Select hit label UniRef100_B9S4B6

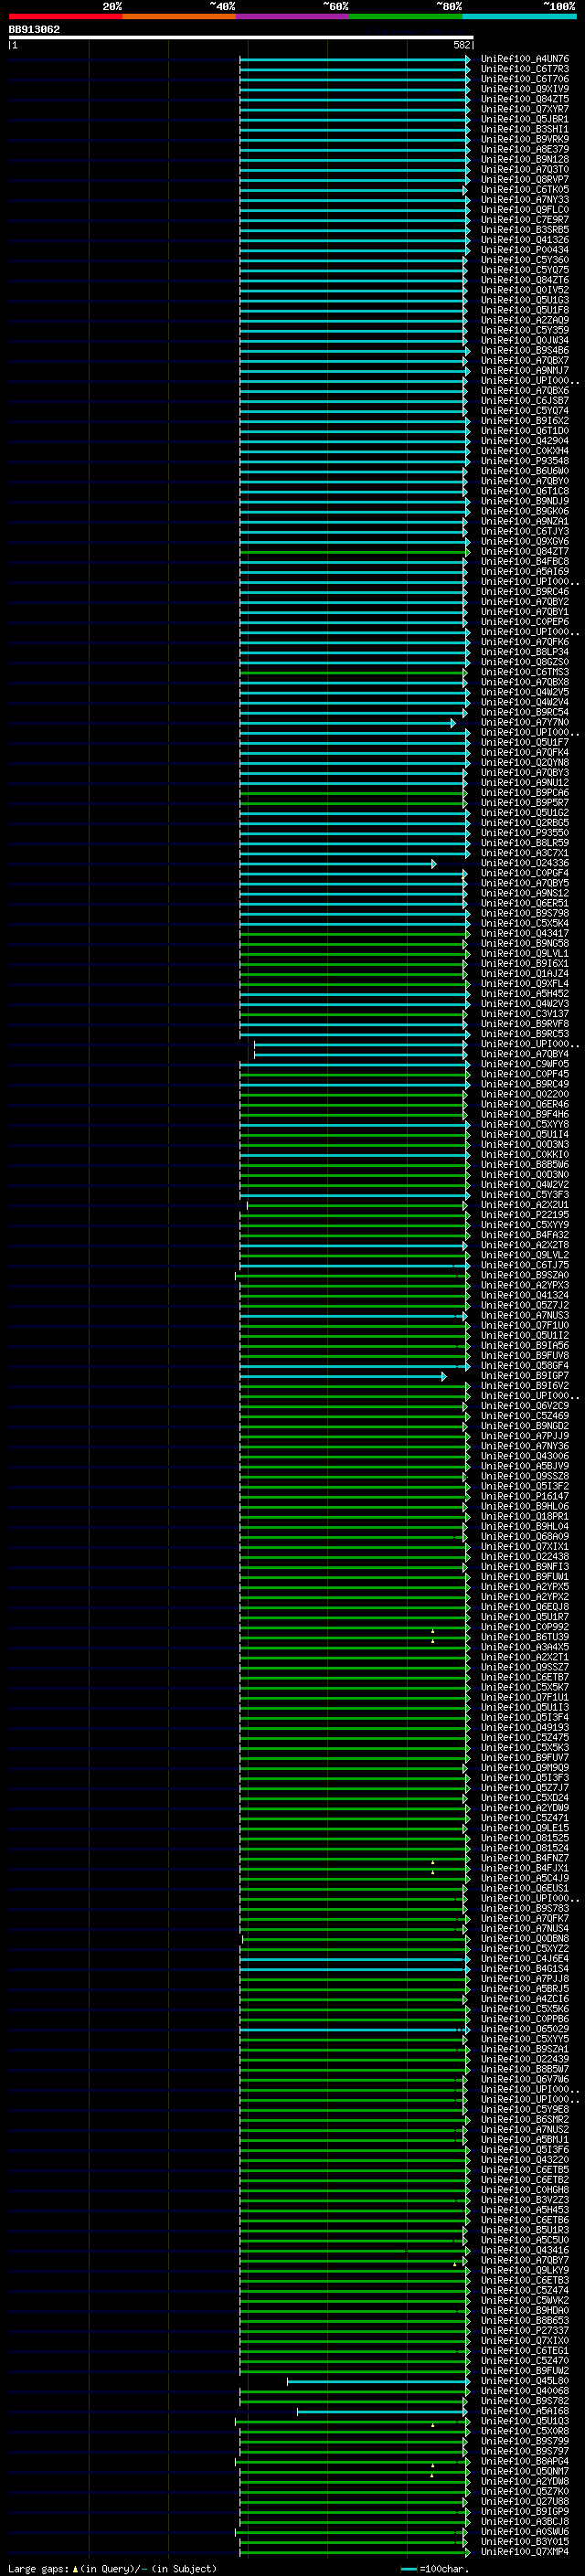pyautogui.click(x=525, y=351)
